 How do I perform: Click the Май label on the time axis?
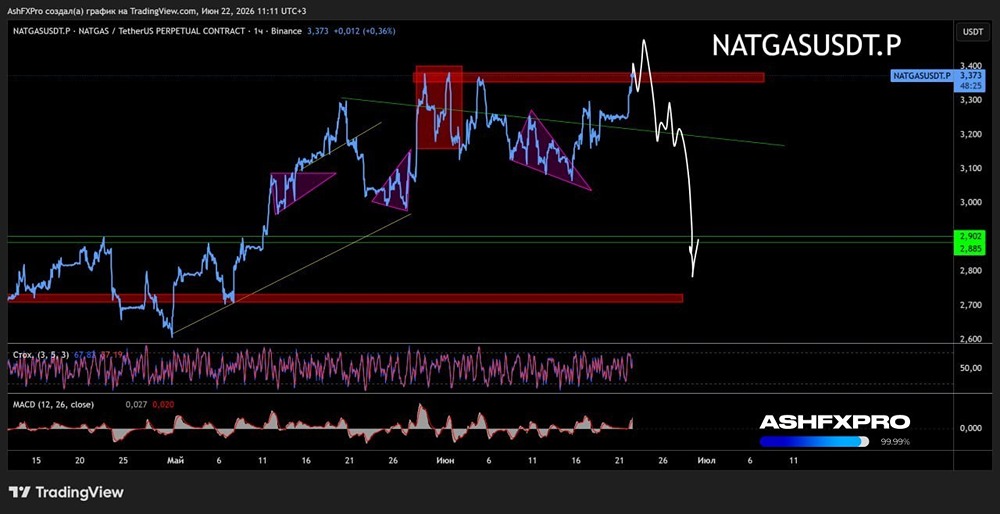click(173, 460)
